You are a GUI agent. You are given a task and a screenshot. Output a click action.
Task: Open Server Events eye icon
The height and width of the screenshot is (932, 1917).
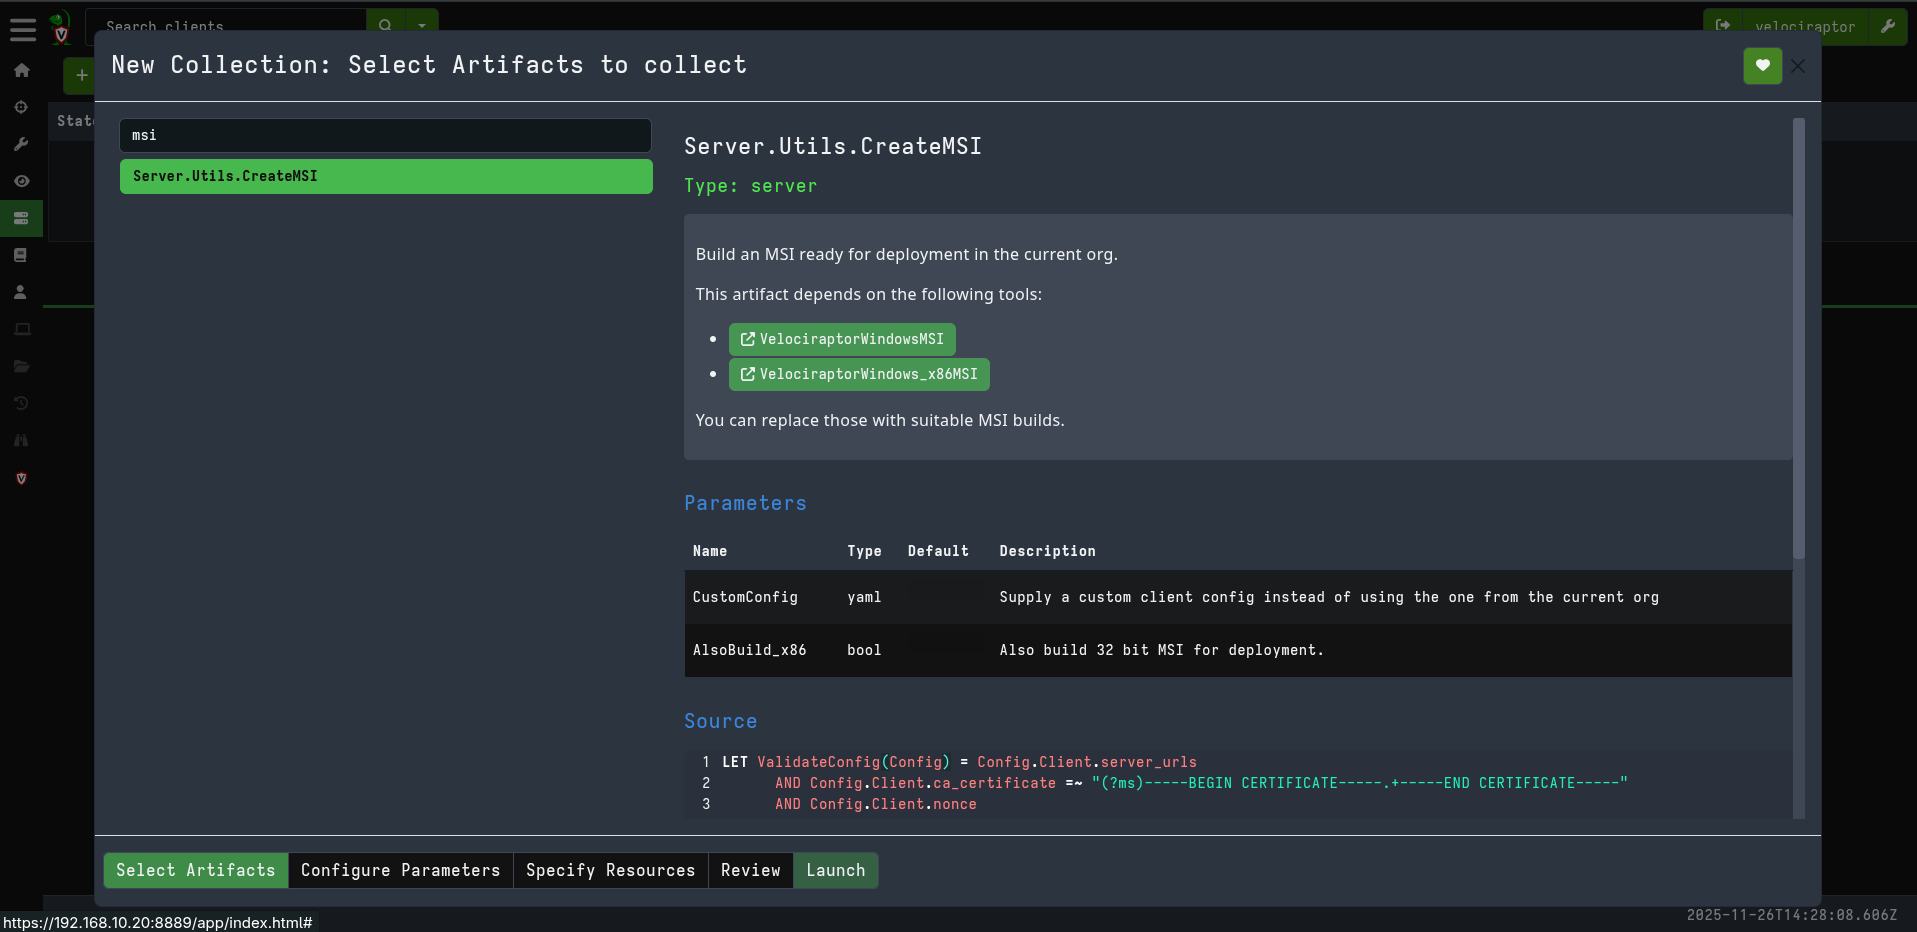coord(21,182)
